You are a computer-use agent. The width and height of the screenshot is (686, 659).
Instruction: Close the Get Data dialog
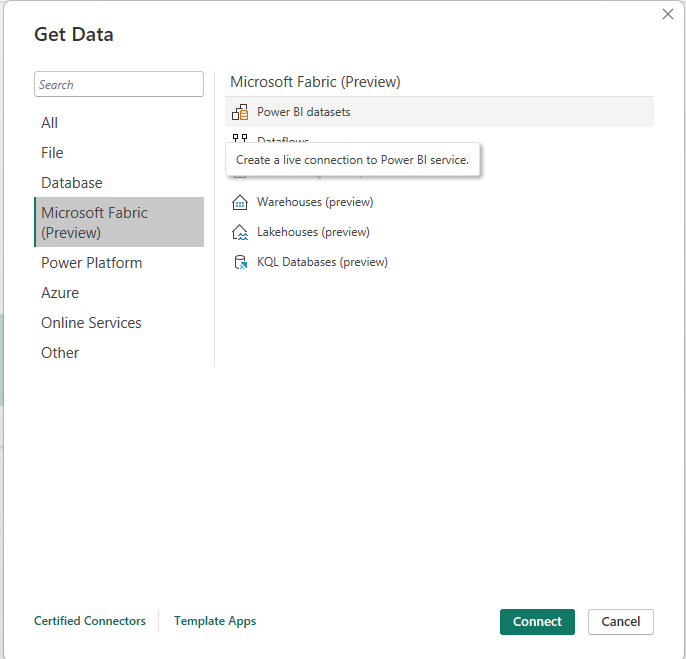click(668, 14)
